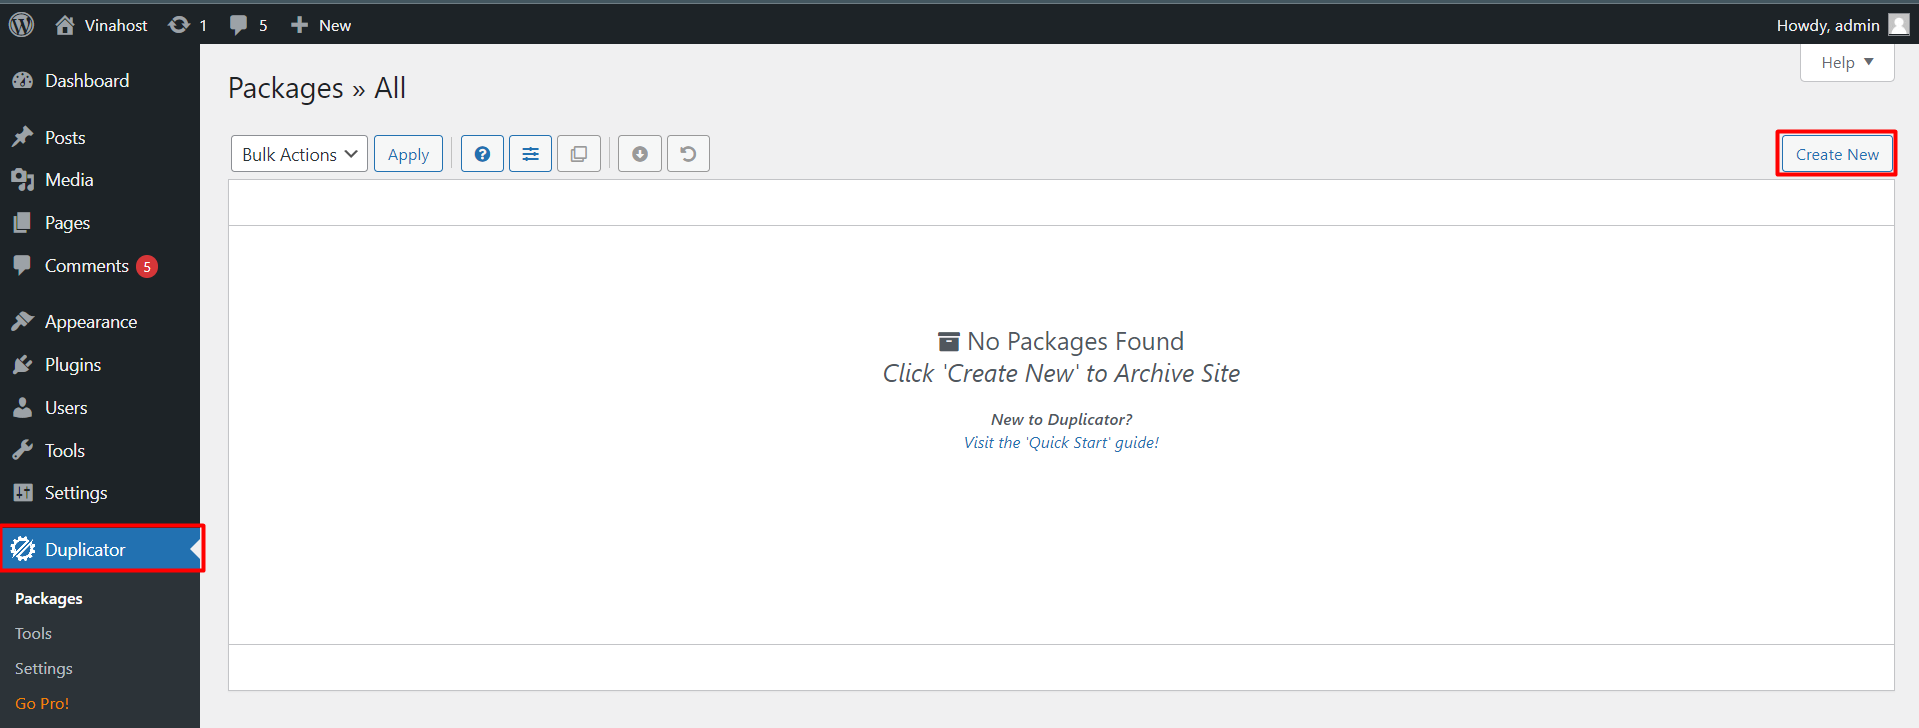Expand the Help tab dropdown

click(1846, 62)
